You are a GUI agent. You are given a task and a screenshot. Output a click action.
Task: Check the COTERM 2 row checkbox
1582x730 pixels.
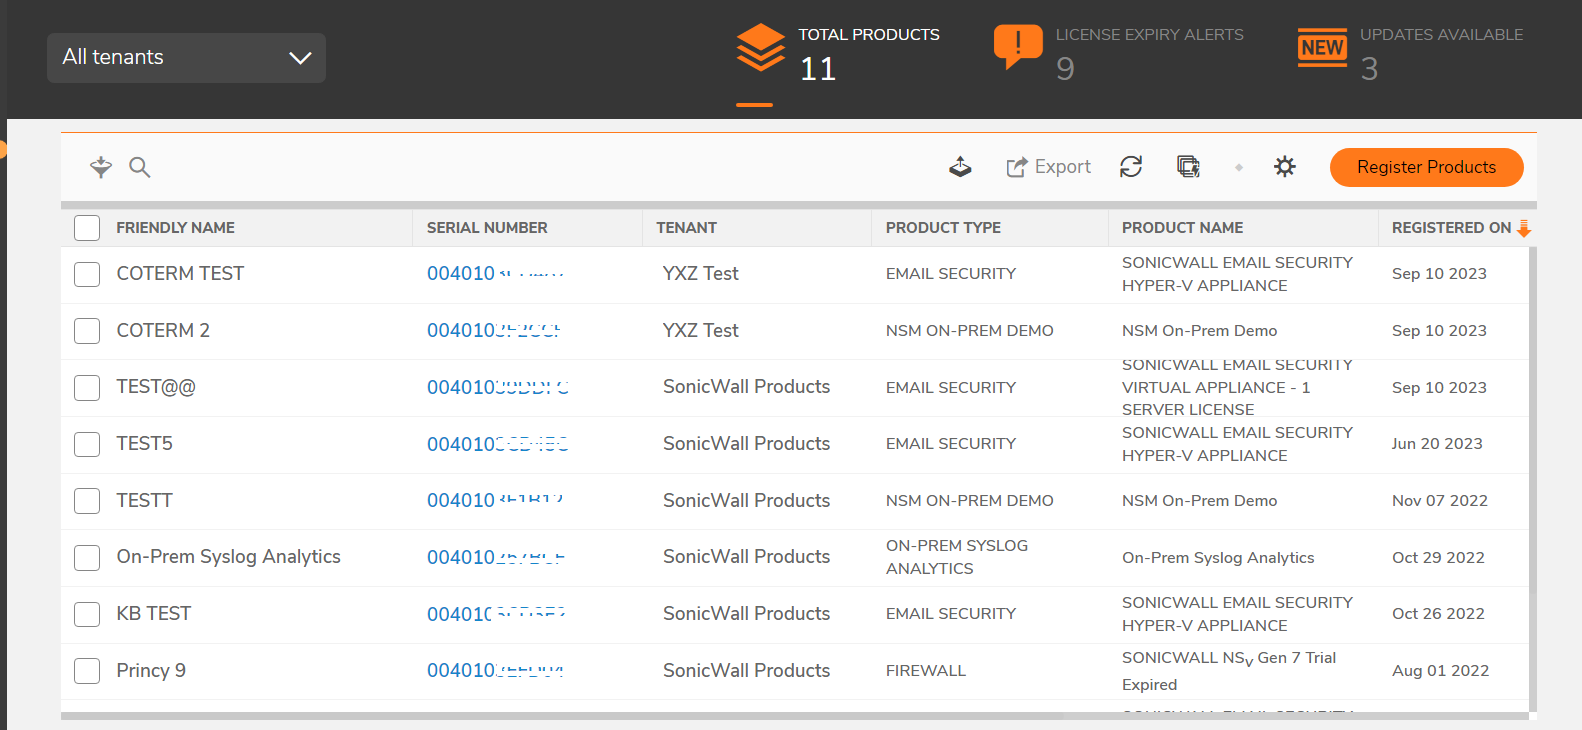pos(87,331)
